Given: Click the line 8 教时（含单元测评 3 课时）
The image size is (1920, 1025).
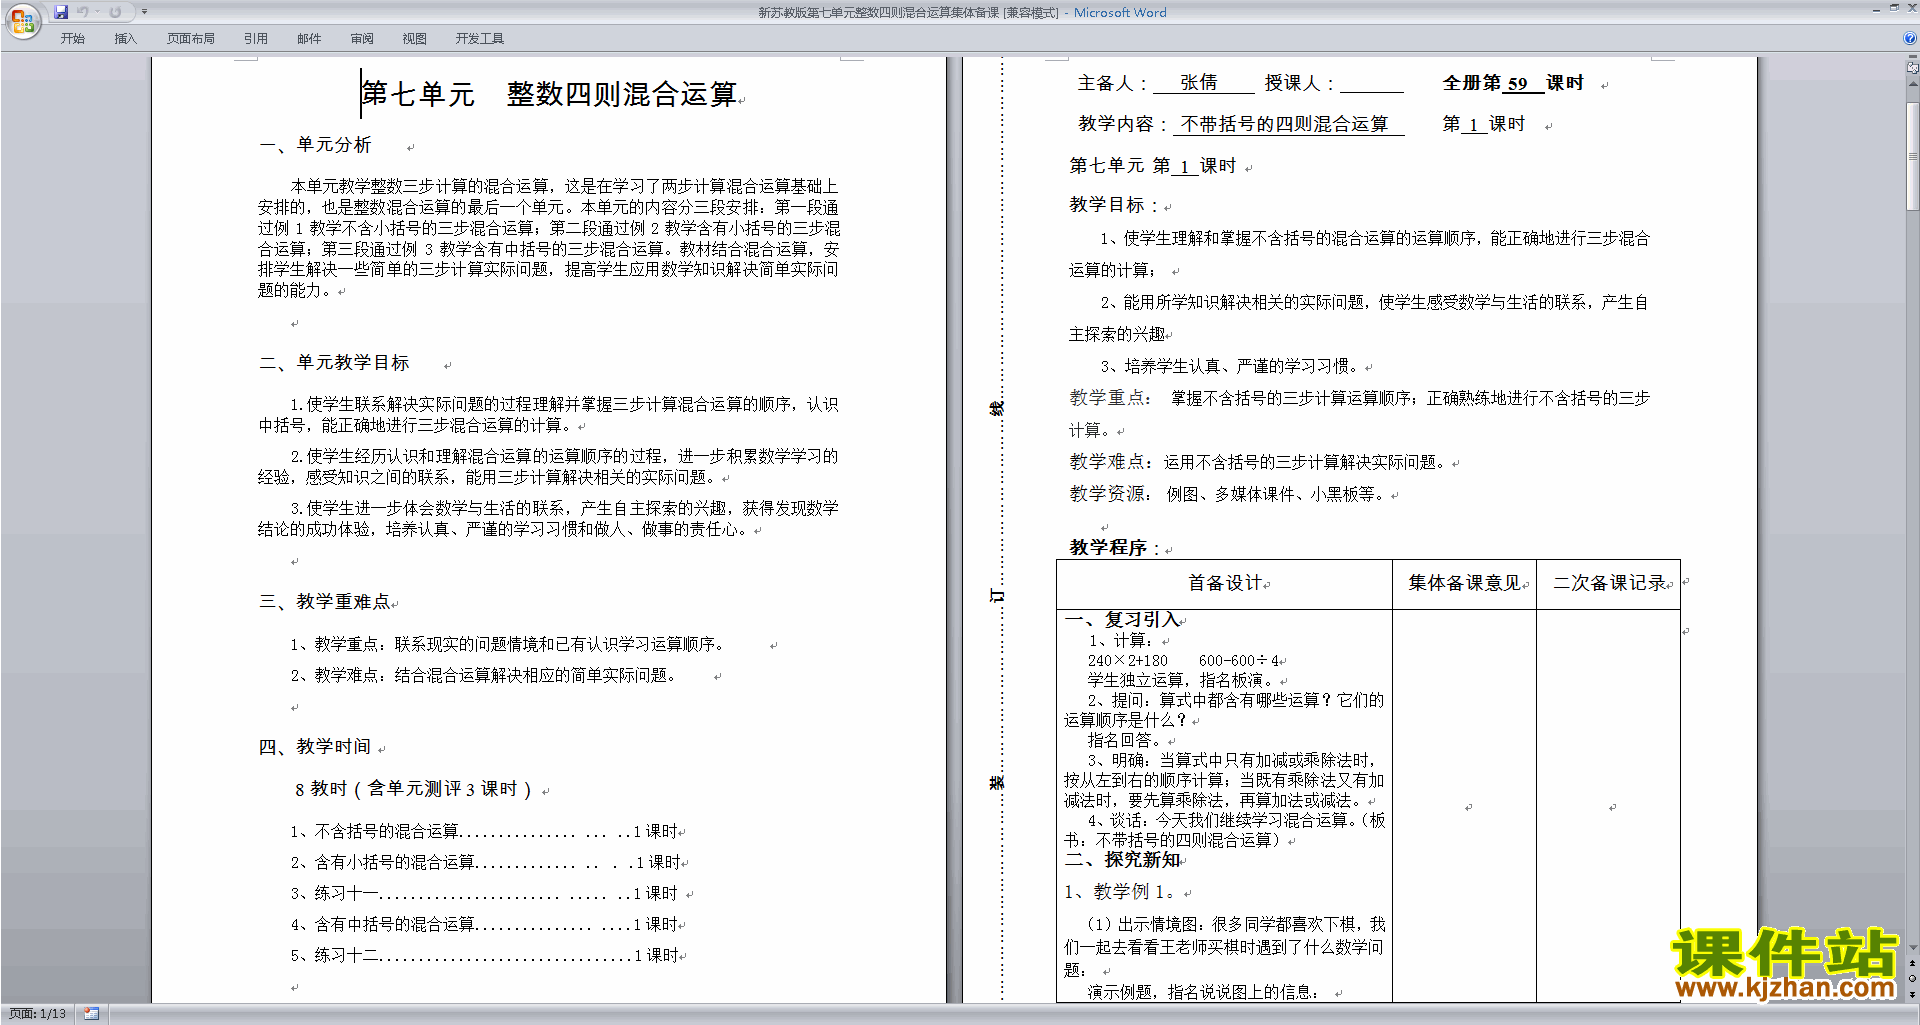Looking at the screenshot, I should pos(414,789).
